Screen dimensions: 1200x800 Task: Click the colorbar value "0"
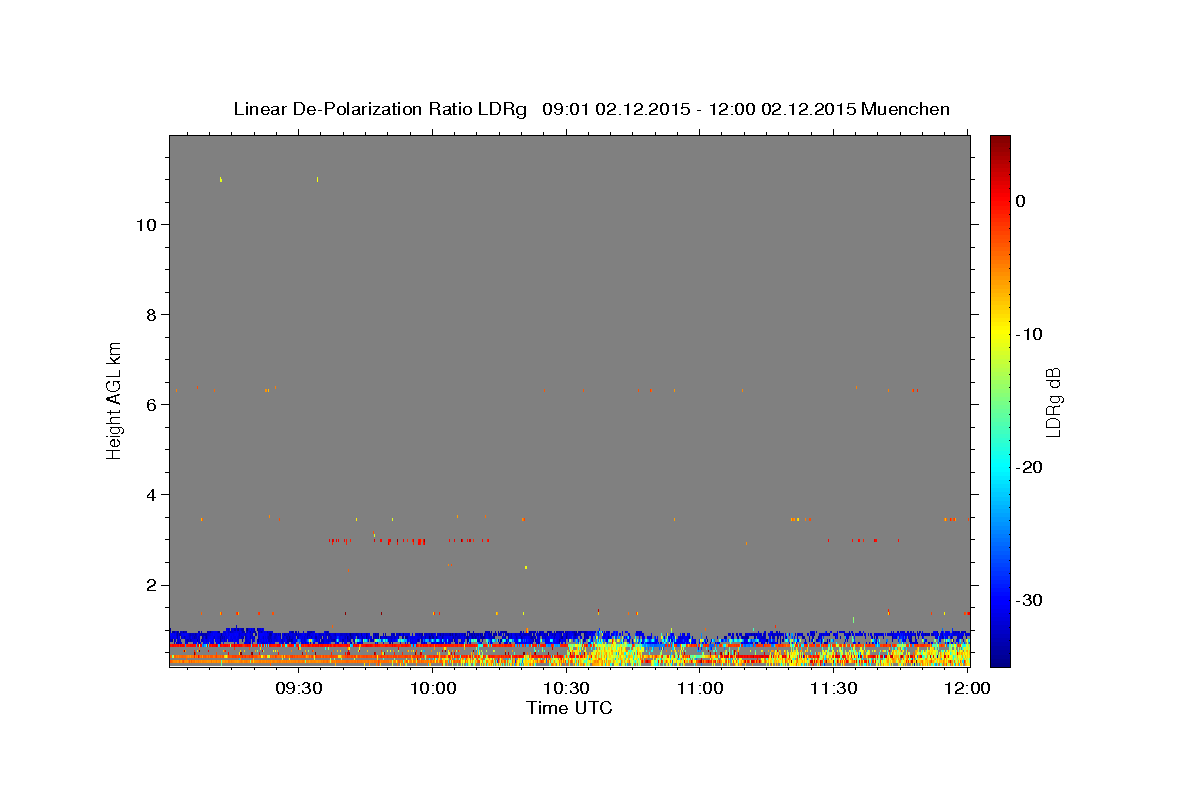tap(1020, 201)
